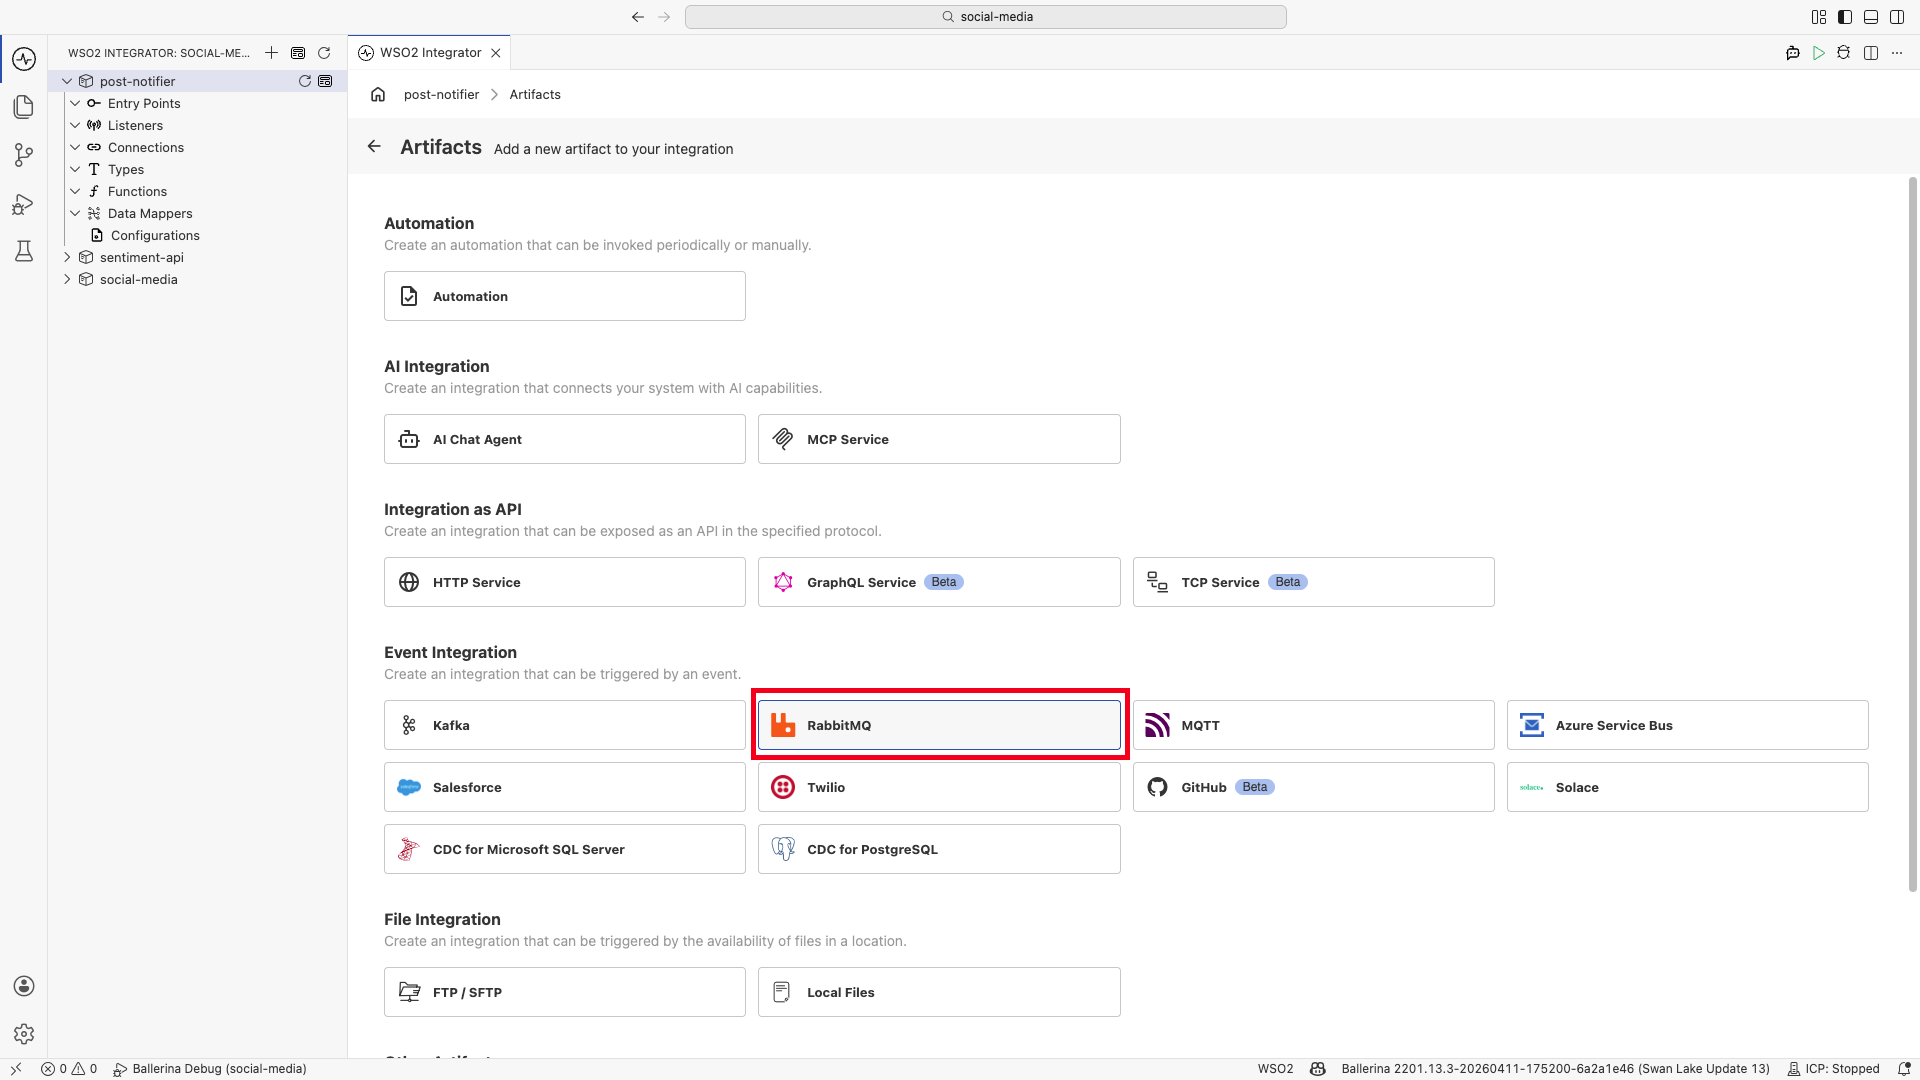This screenshot has height=1080, width=1920.
Task: Click the customize layout icon in title bar
Action: click(x=1819, y=17)
